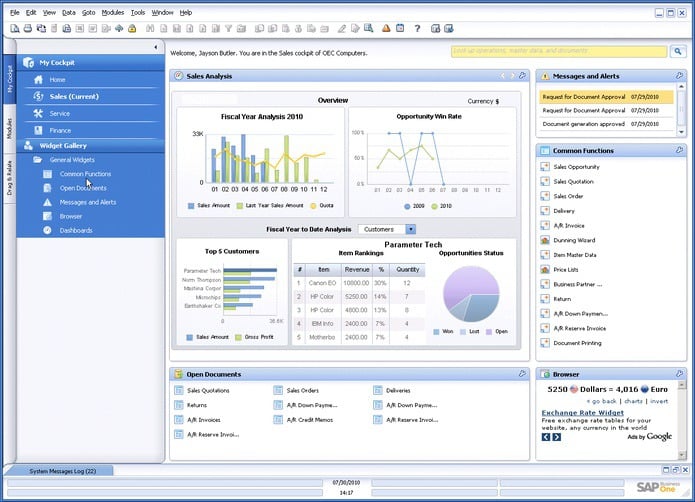Click the Browser widget settings wrench
Viewport: 695px width, 502px height.
pos(679,374)
